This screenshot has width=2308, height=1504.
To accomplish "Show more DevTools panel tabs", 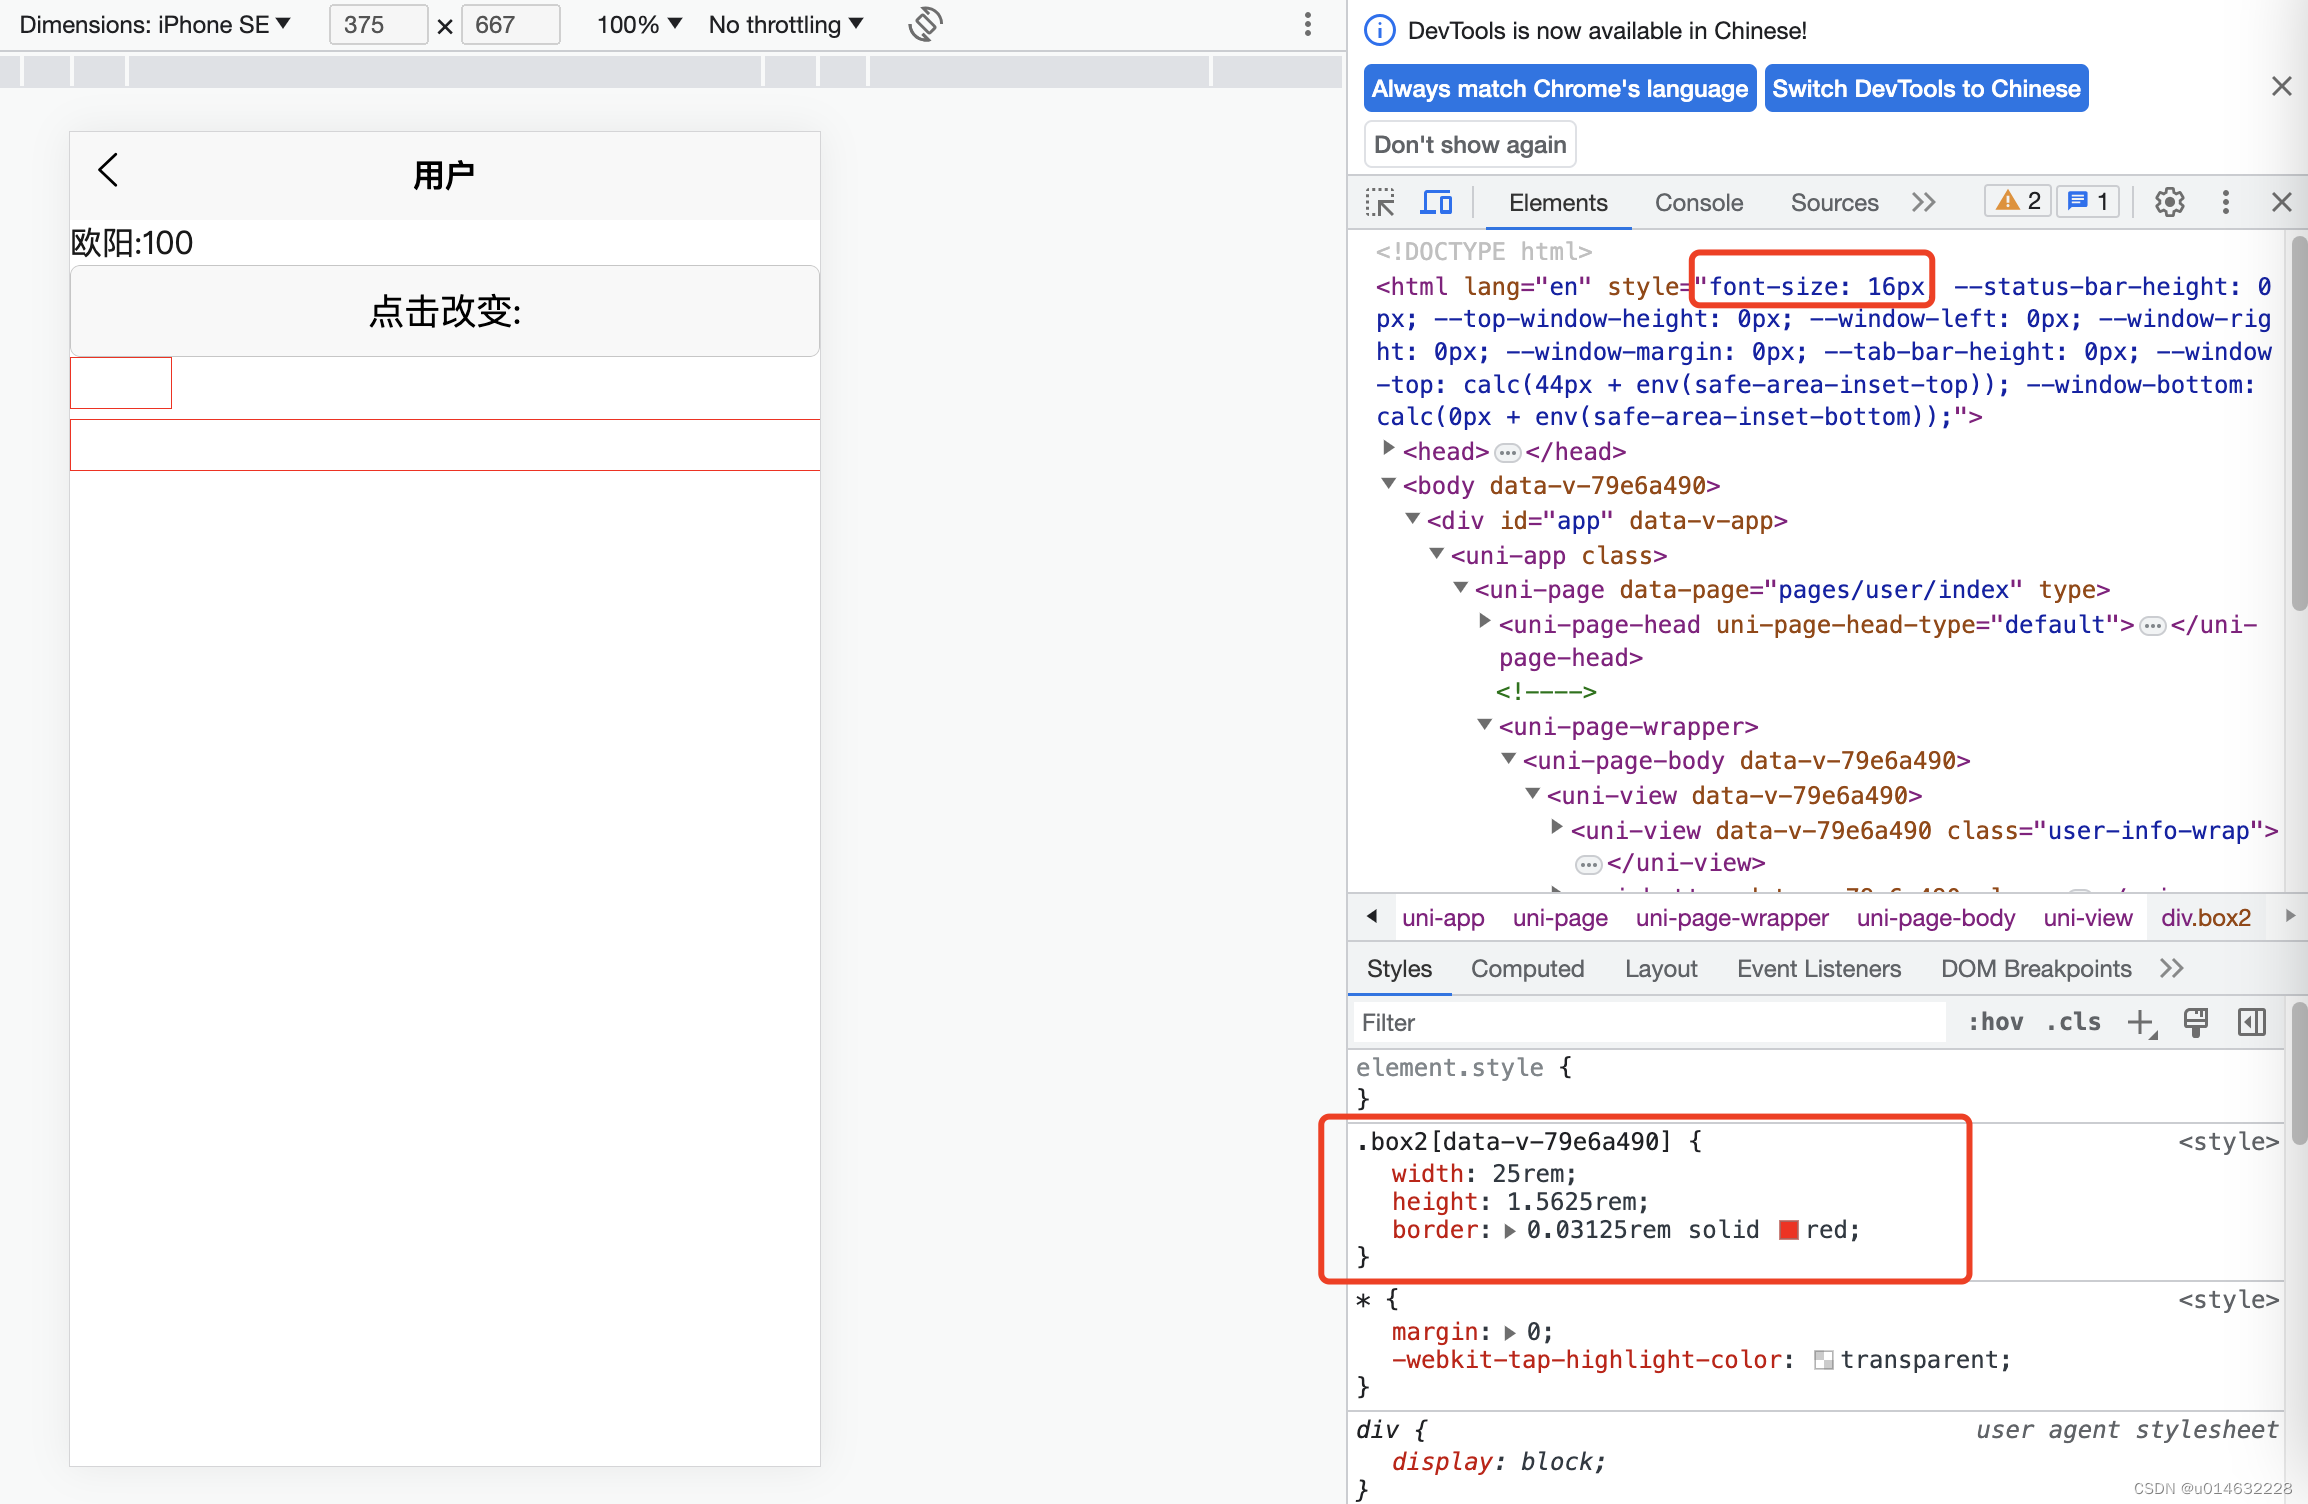I will coord(1923,203).
